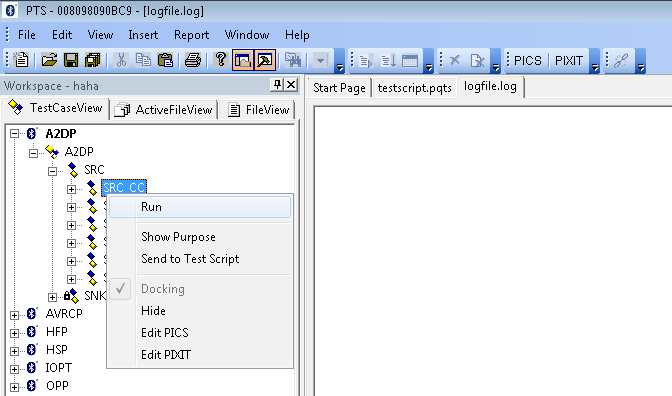Collapse the nested A2DP child node

[33, 153]
